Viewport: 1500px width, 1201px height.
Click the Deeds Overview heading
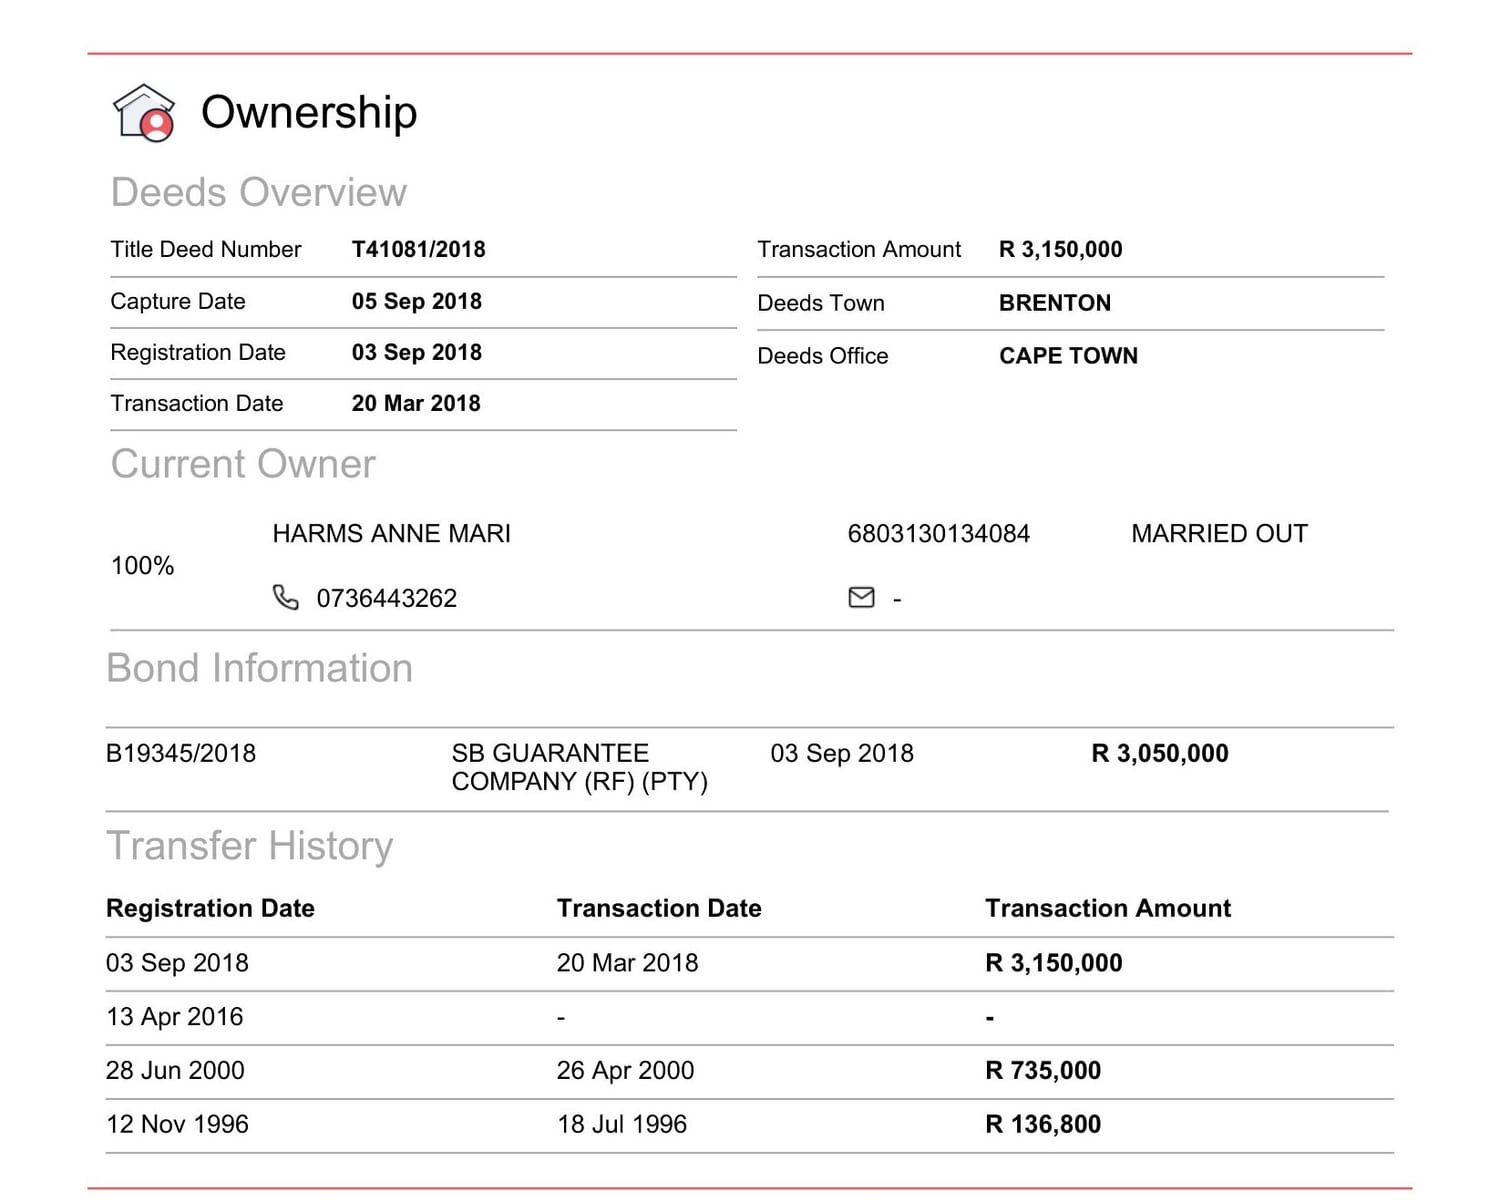point(259,192)
